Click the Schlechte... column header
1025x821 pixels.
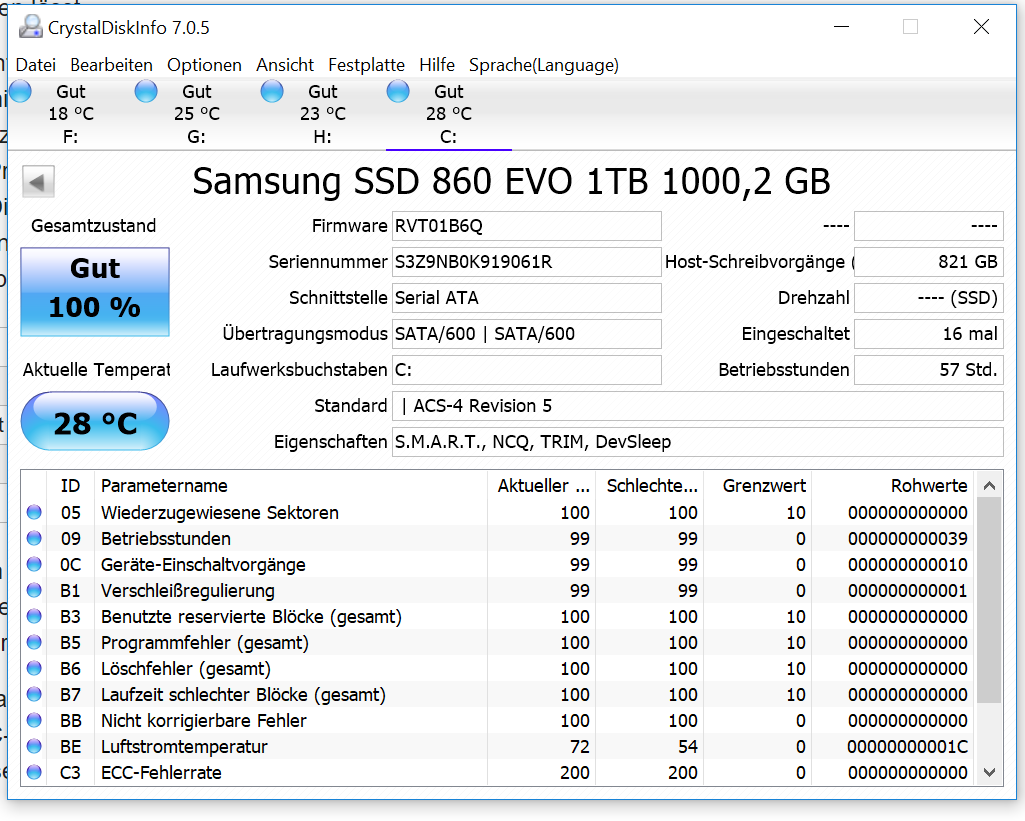point(650,486)
